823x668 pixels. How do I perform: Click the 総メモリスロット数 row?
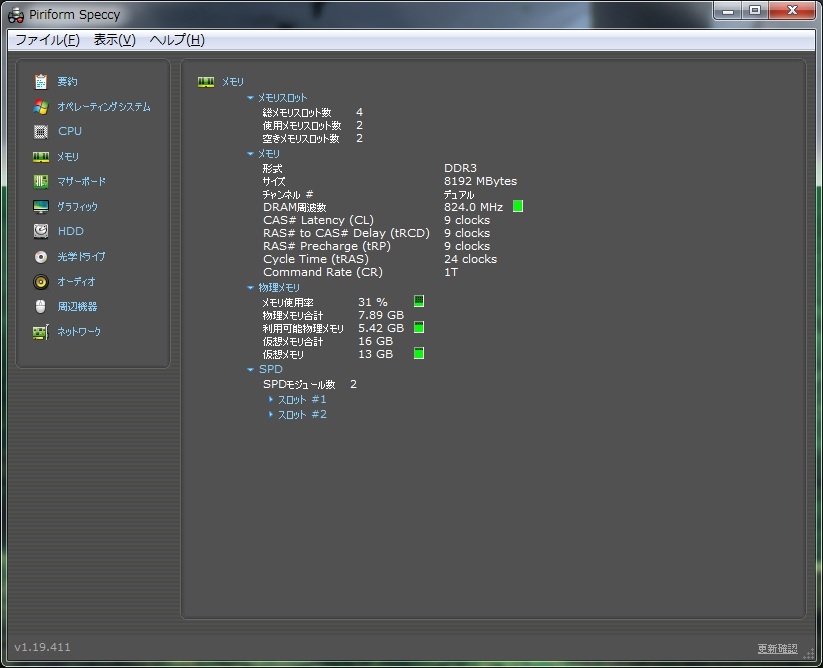click(312, 112)
